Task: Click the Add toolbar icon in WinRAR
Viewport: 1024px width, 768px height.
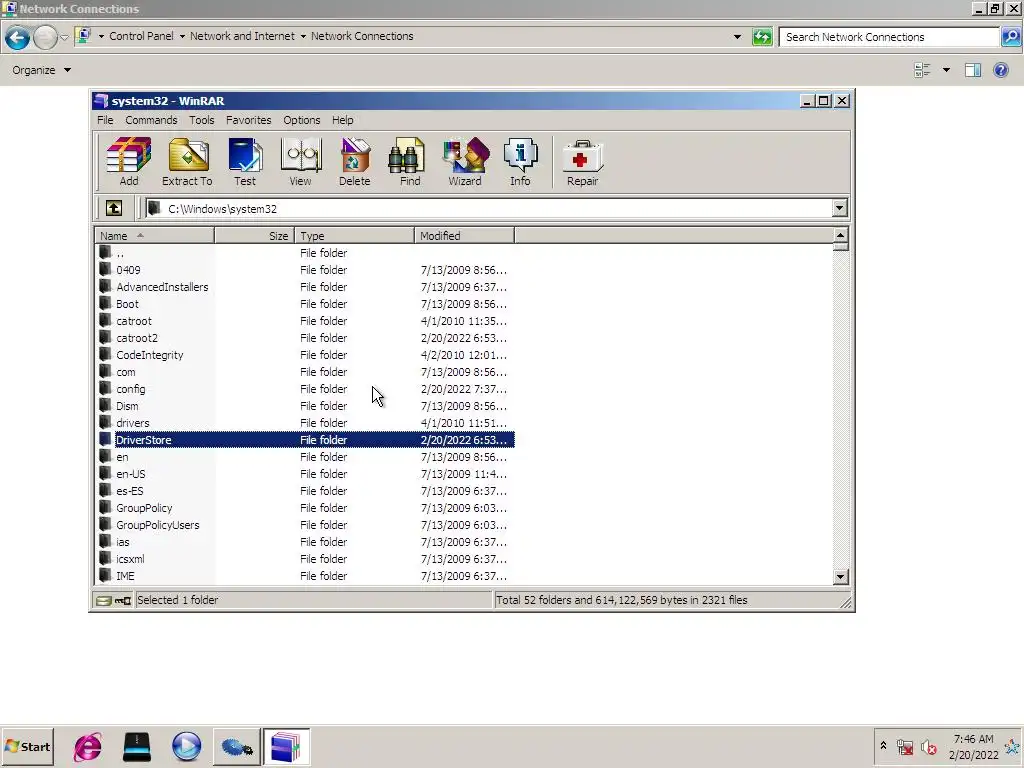Action: [x=129, y=162]
